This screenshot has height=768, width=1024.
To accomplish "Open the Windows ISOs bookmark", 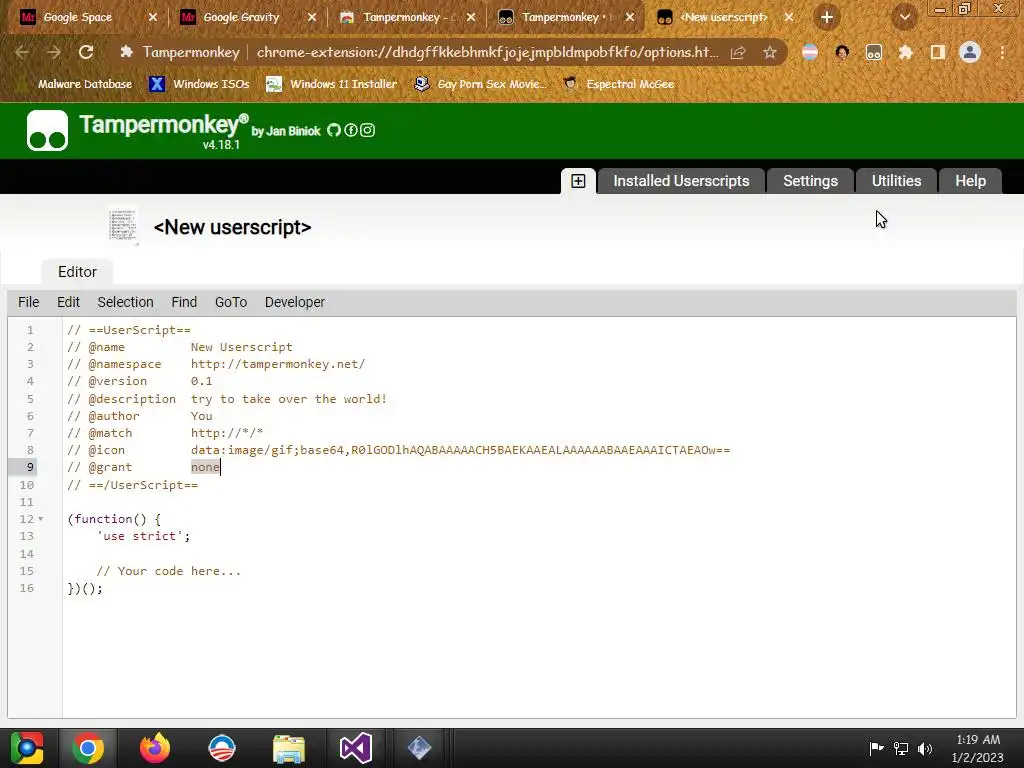I will pos(200,84).
